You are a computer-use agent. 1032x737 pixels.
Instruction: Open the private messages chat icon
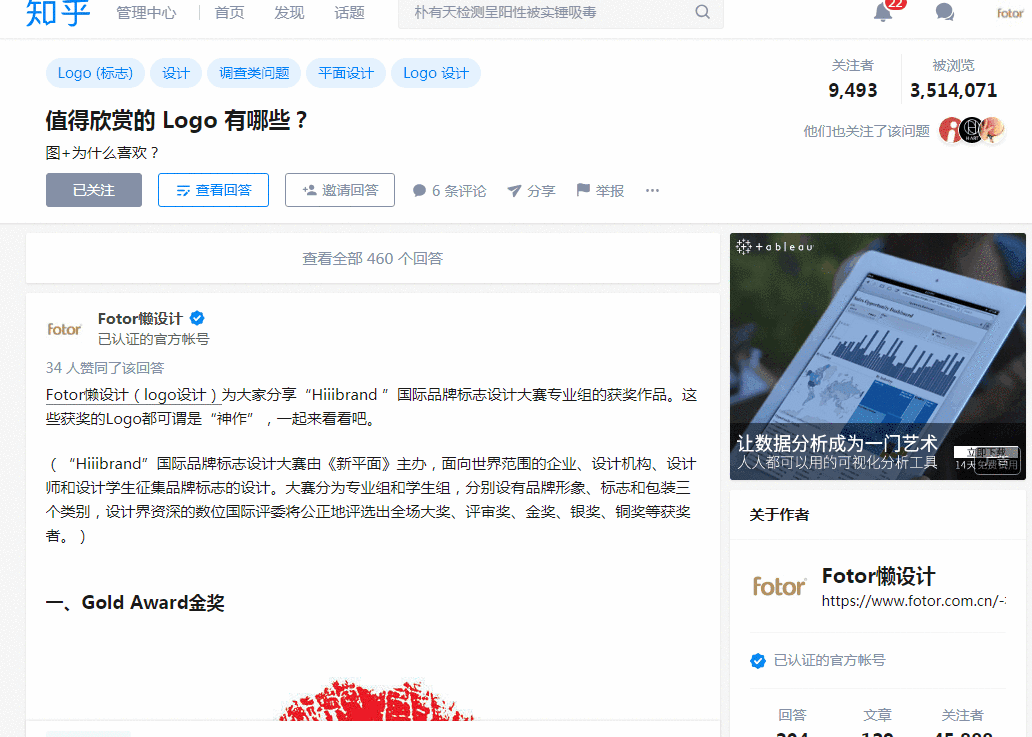[x=944, y=13]
